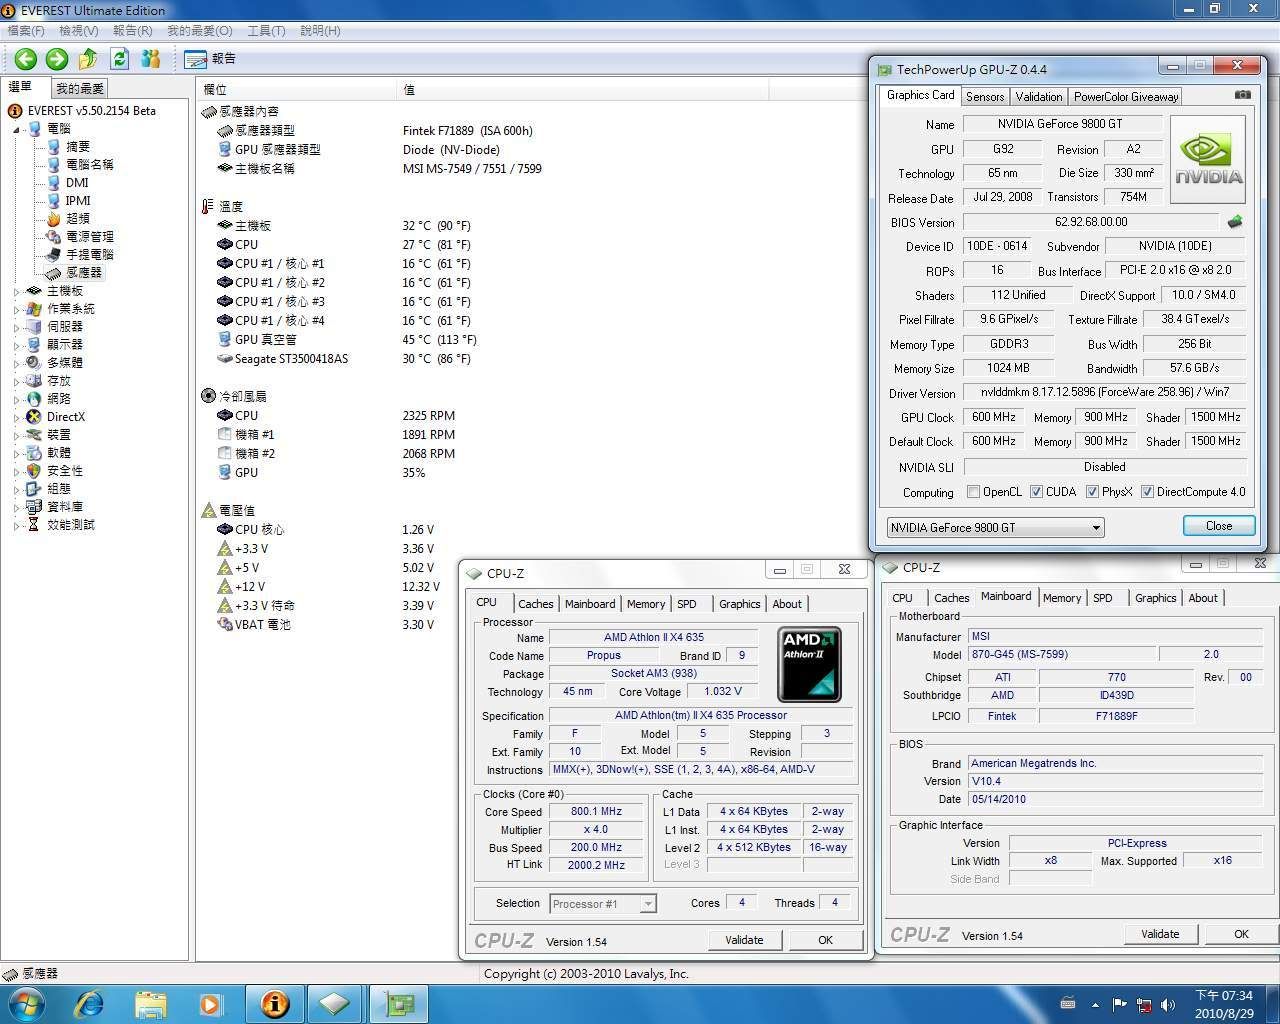Screen dimensions: 1280x1024
Task: Click Close button in GPU-Z
Action: click(x=1218, y=526)
